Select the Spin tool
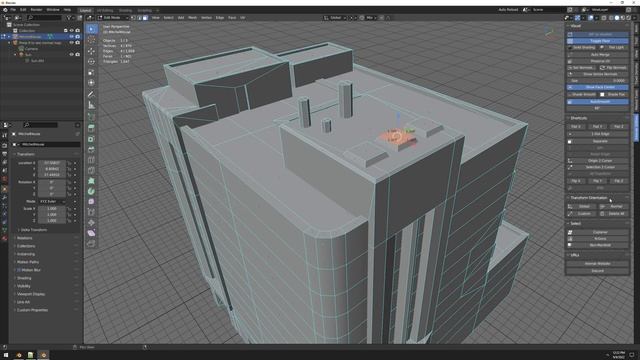 pyautogui.click(x=91, y=191)
